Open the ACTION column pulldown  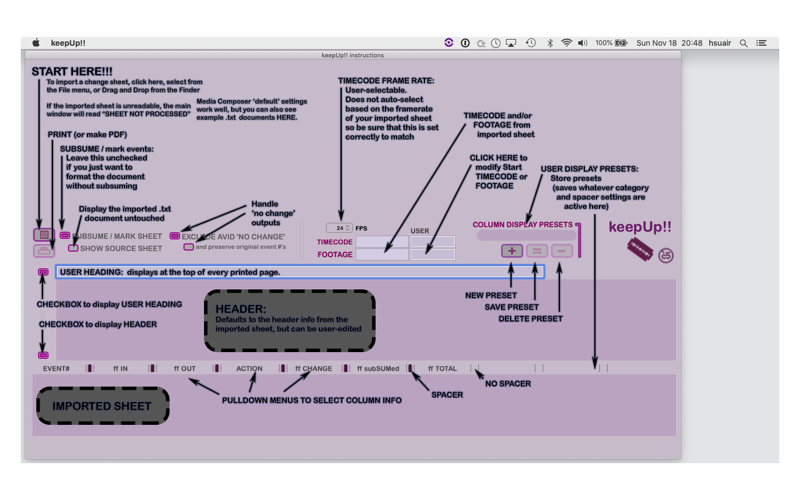click(x=249, y=368)
